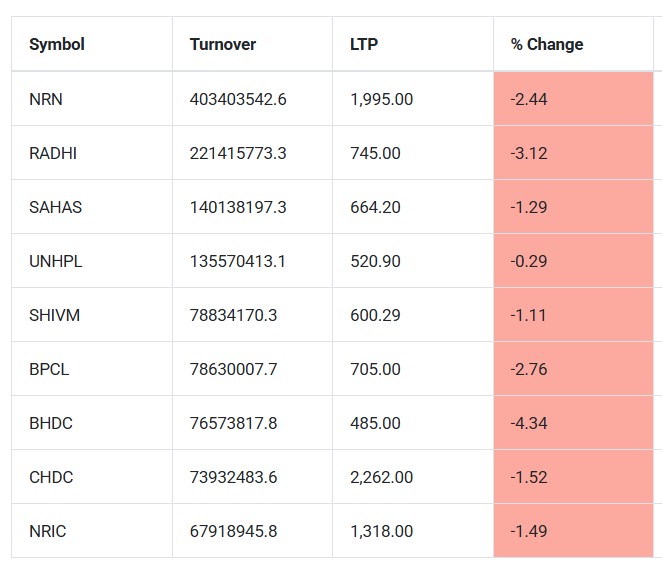Open the CHDC symbol entry
The width and height of the screenshot is (662, 571).
51,477
